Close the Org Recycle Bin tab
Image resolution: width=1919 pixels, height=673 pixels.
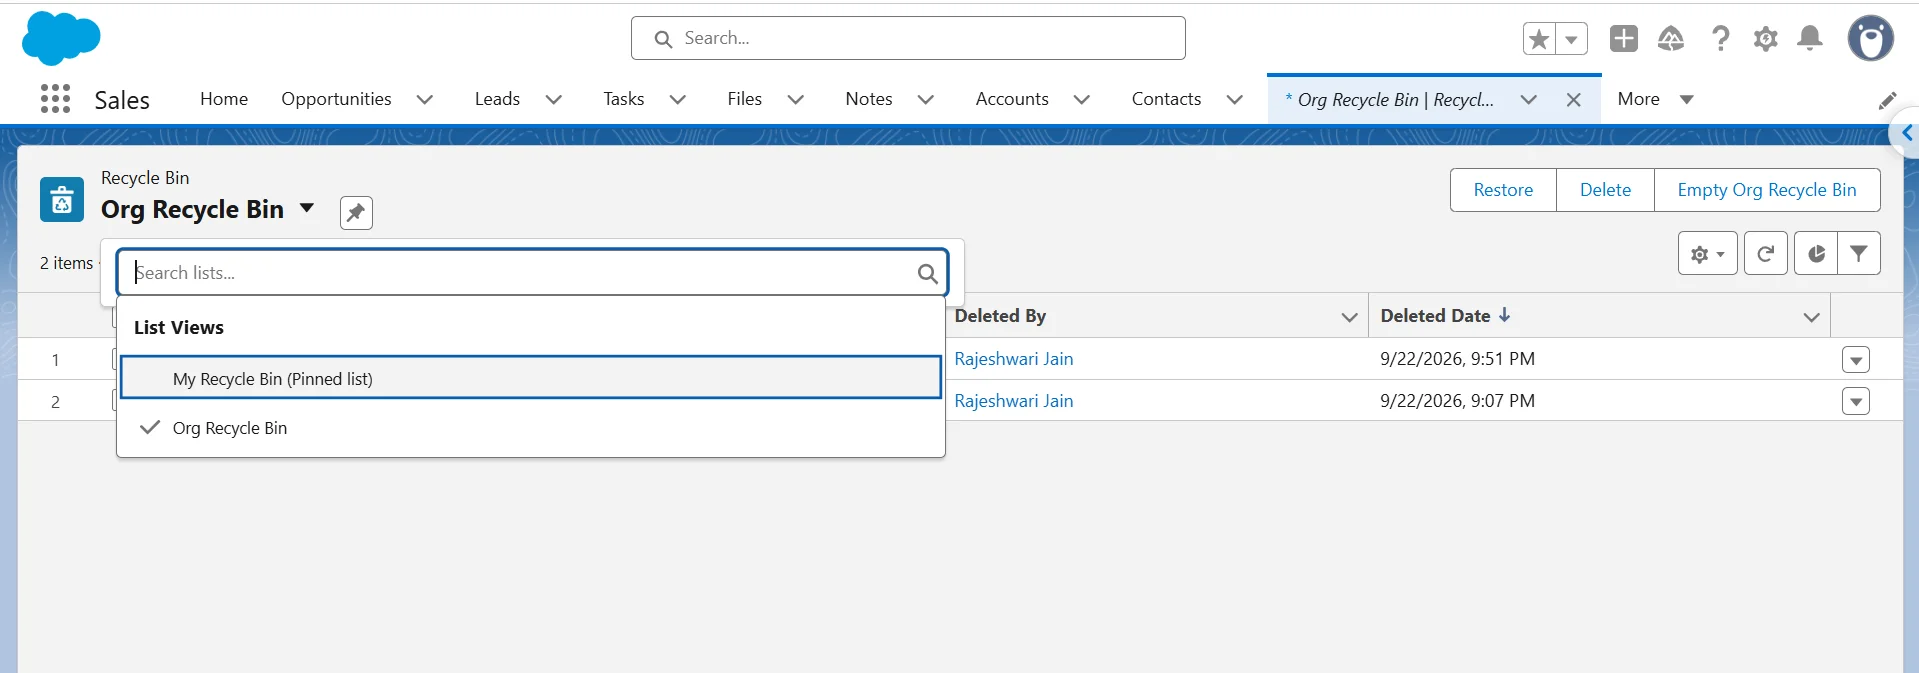tap(1573, 100)
